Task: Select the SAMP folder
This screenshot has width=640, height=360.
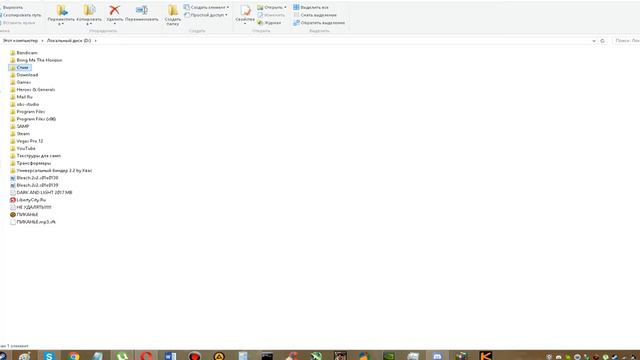Action: point(20,126)
